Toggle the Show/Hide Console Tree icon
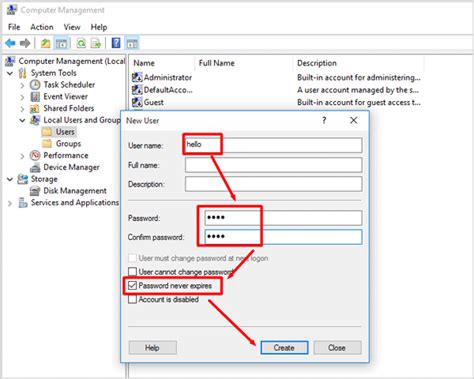 [61, 43]
